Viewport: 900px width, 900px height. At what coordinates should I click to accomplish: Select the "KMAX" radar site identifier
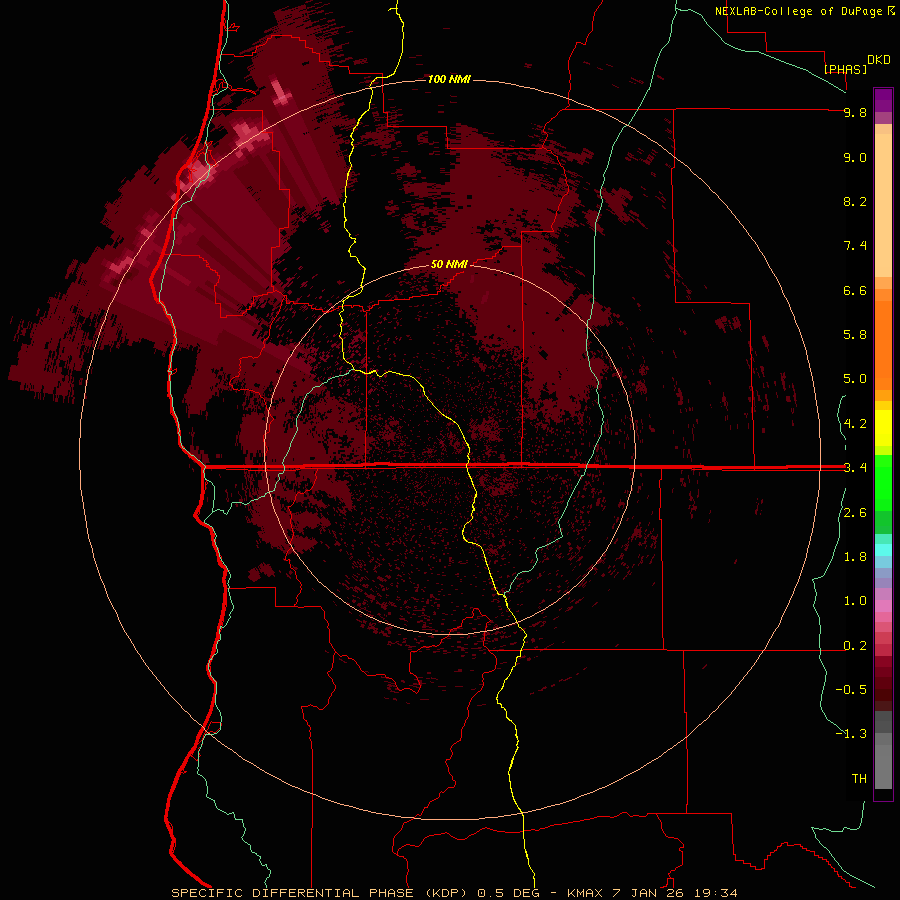pyautogui.click(x=585, y=893)
